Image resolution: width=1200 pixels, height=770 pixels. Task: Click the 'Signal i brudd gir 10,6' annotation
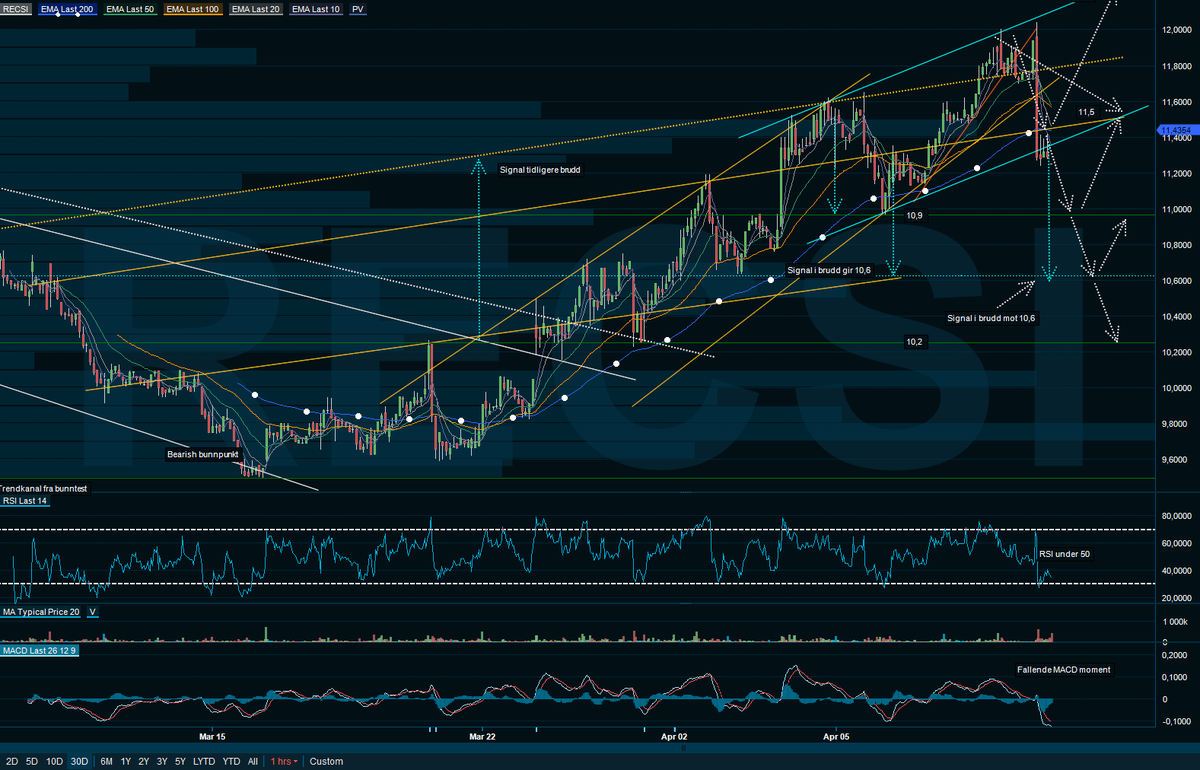click(829, 270)
